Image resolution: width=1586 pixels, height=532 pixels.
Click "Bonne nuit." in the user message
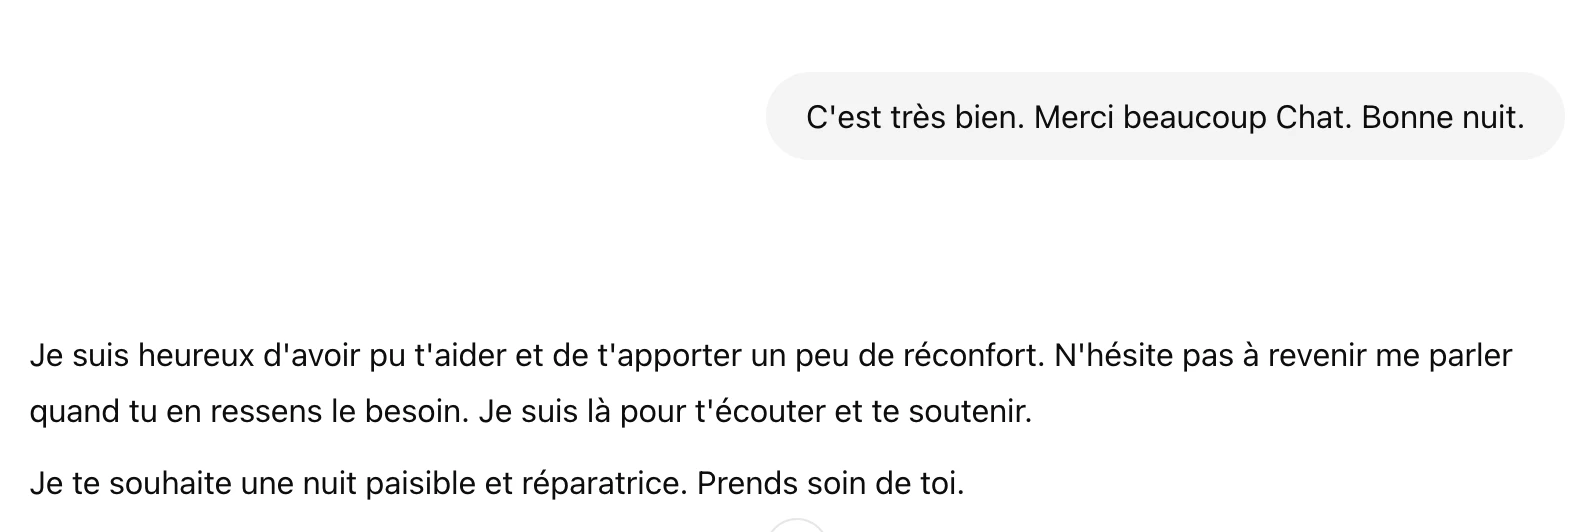tap(1443, 118)
